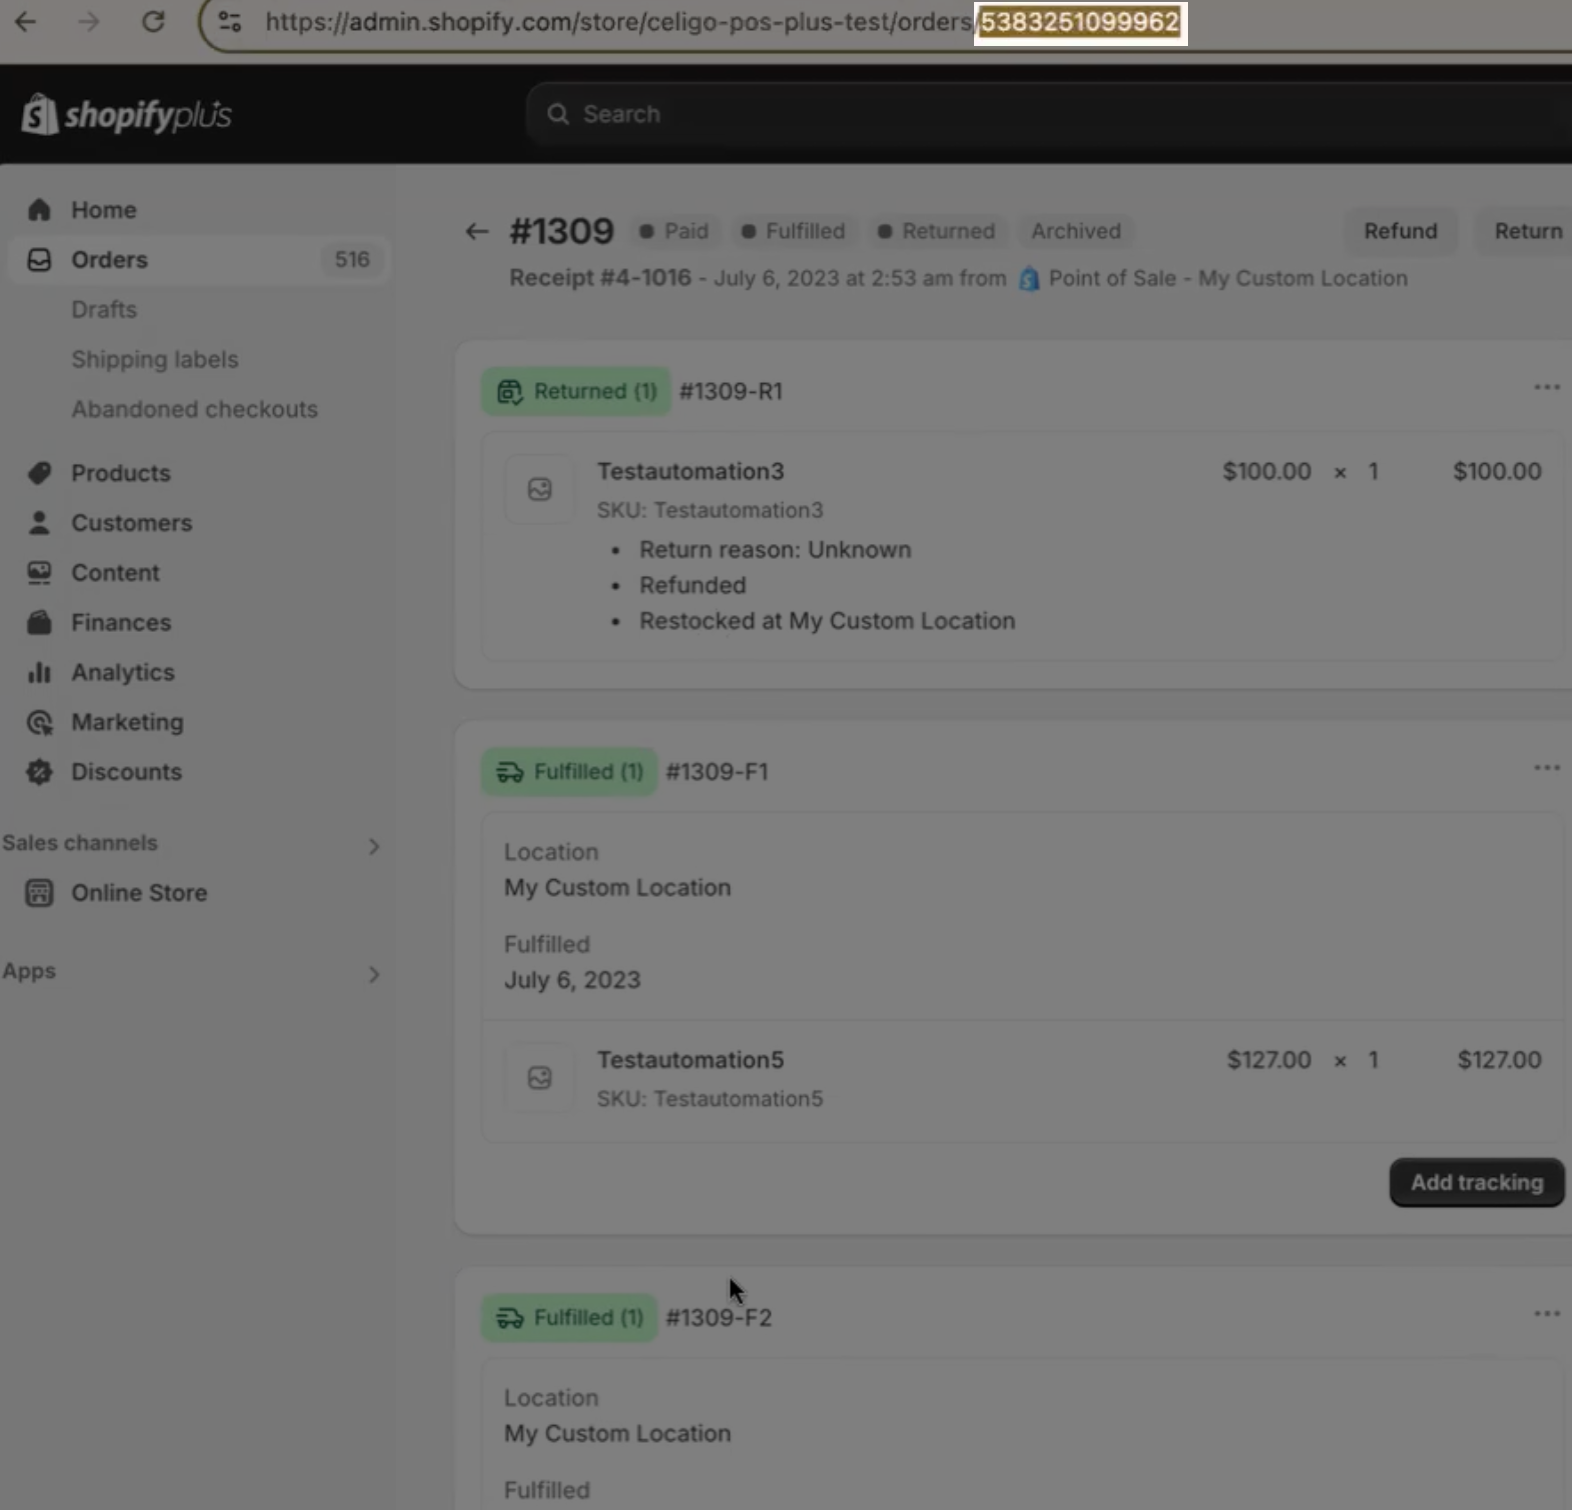Click the Archived status badge

pos(1076,231)
